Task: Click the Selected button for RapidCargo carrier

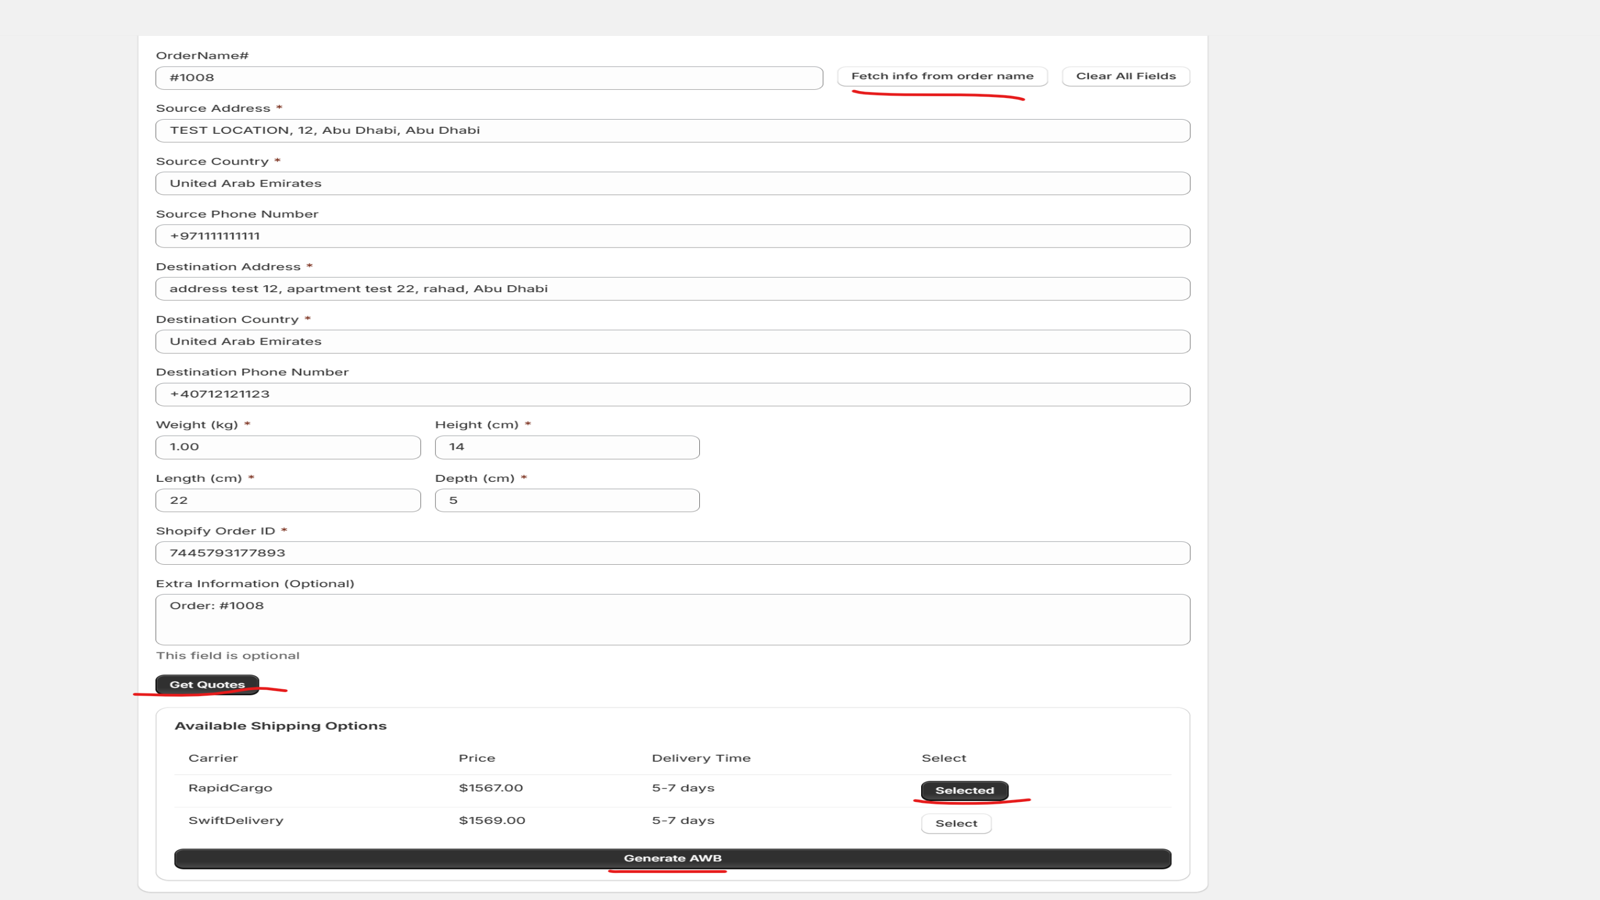Action: click(963, 790)
